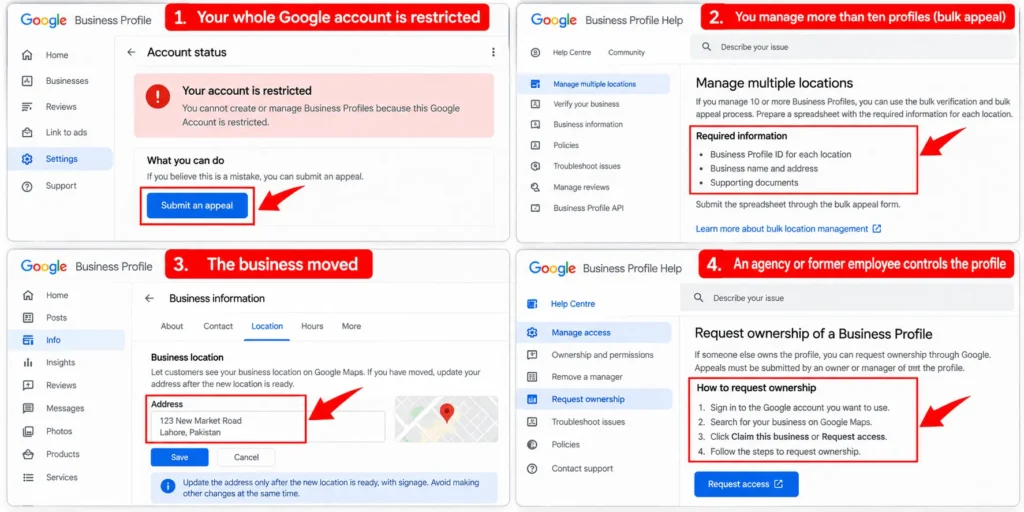1024x512 pixels.
Task: Click the Support question-mark icon
Action: [x=27, y=186]
